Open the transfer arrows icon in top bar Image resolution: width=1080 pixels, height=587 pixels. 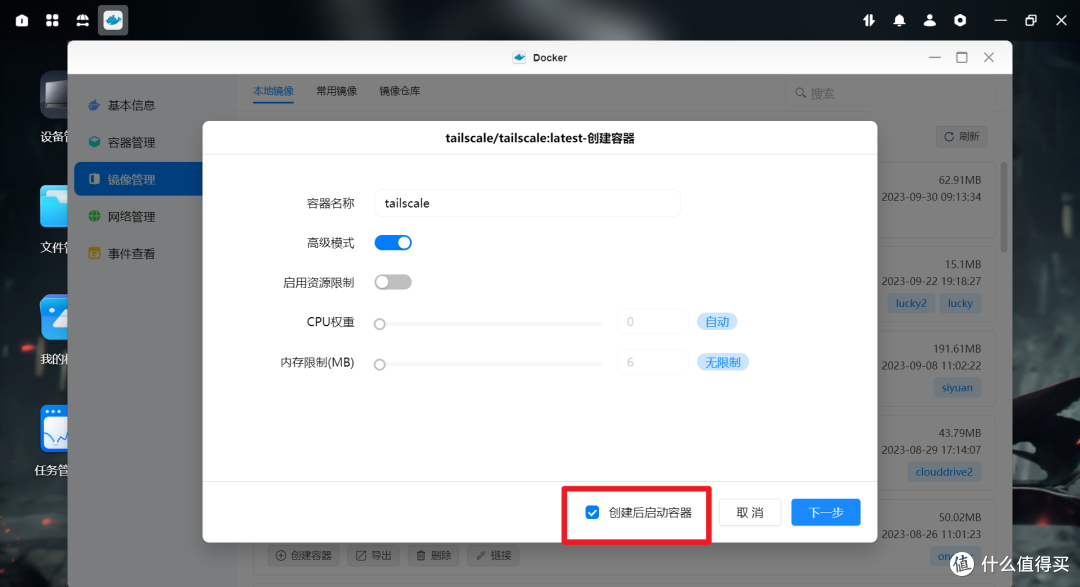click(869, 21)
